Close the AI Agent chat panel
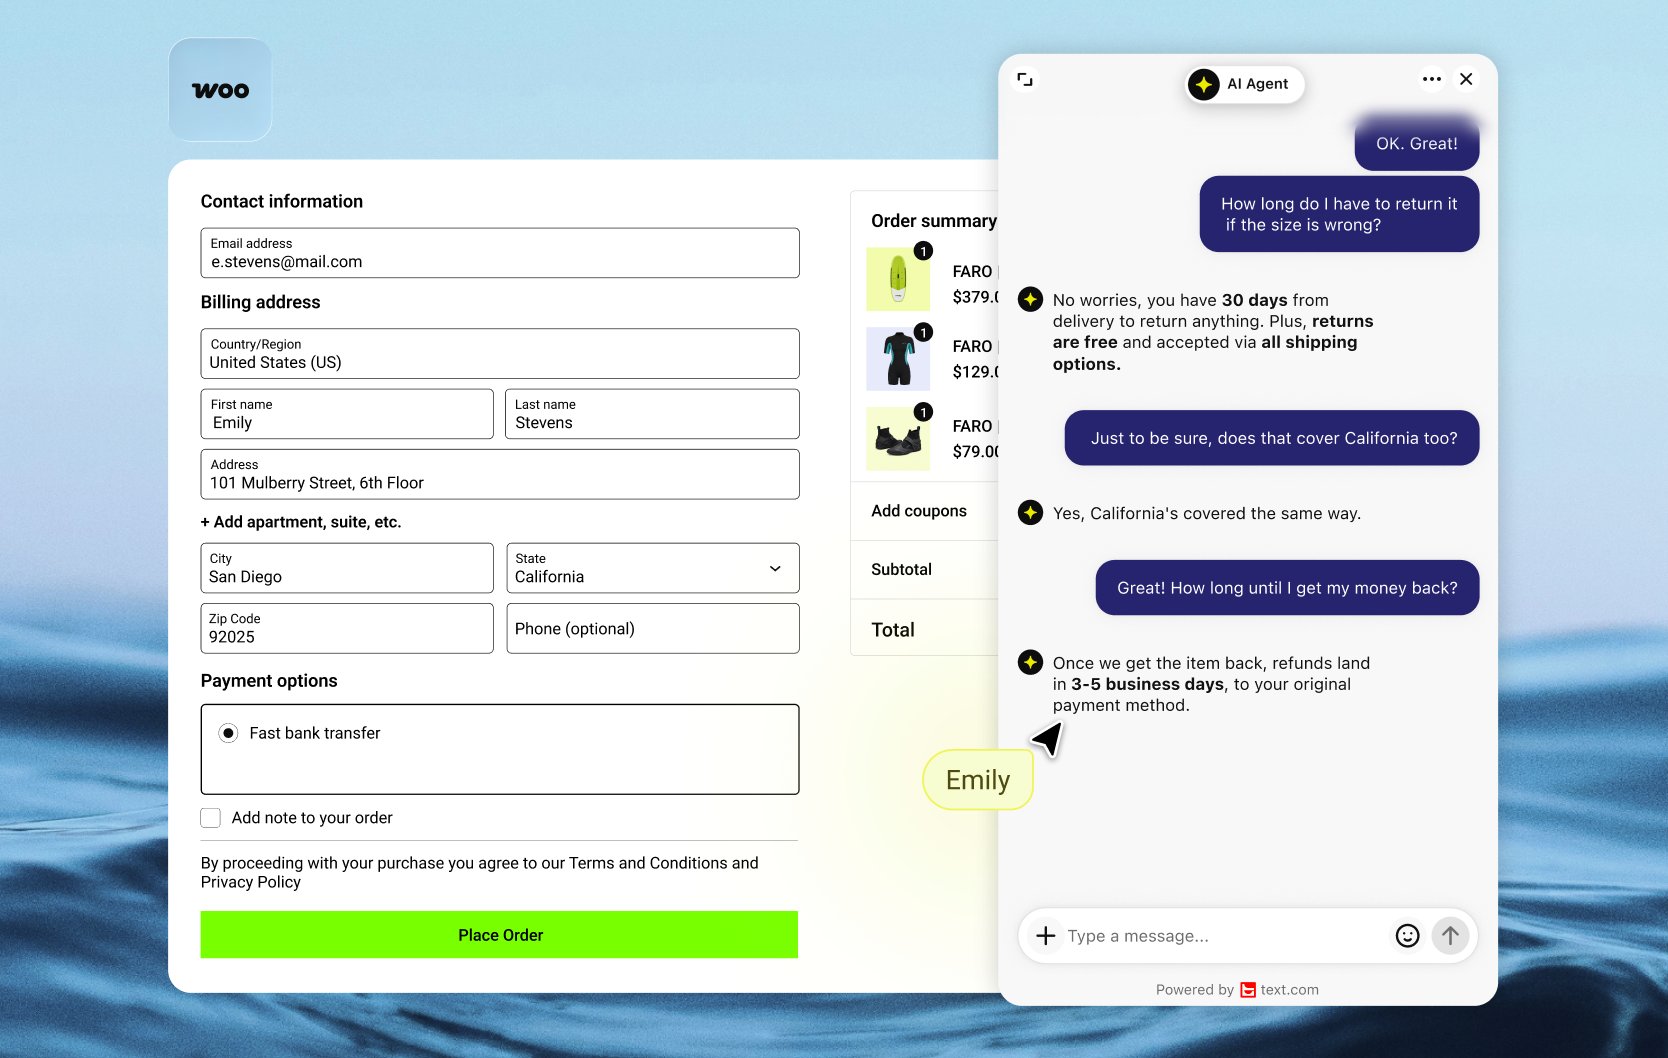The height and width of the screenshot is (1058, 1668). tap(1466, 79)
